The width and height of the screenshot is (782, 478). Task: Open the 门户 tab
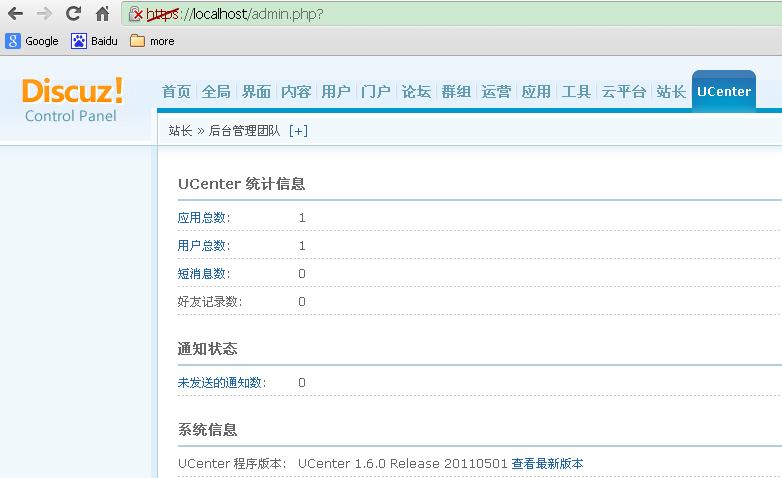point(376,91)
